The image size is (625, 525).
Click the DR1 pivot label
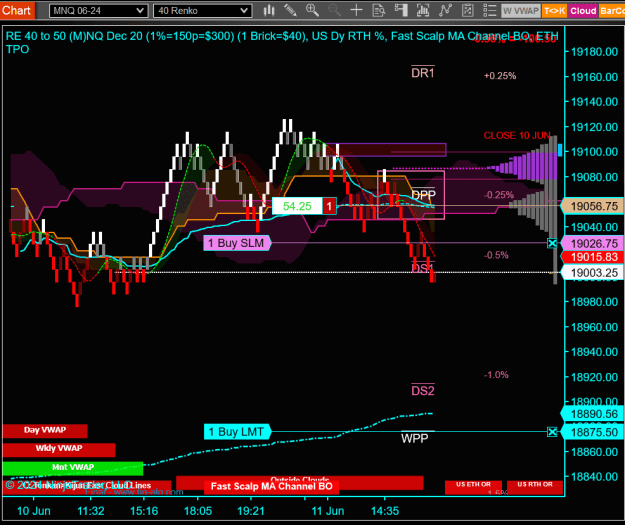tap(423, 73)
